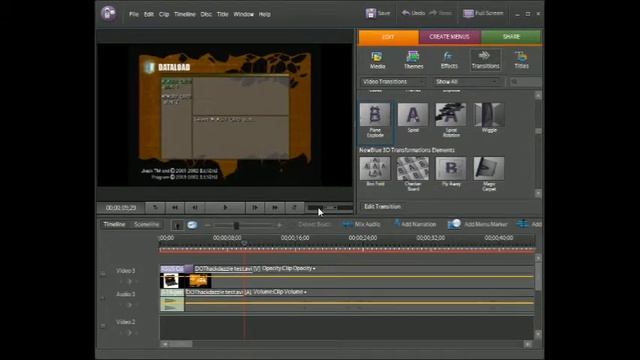Adjust the timeline zoom slider handle
This screenshot has height=360, width=640.
[236, 225]
